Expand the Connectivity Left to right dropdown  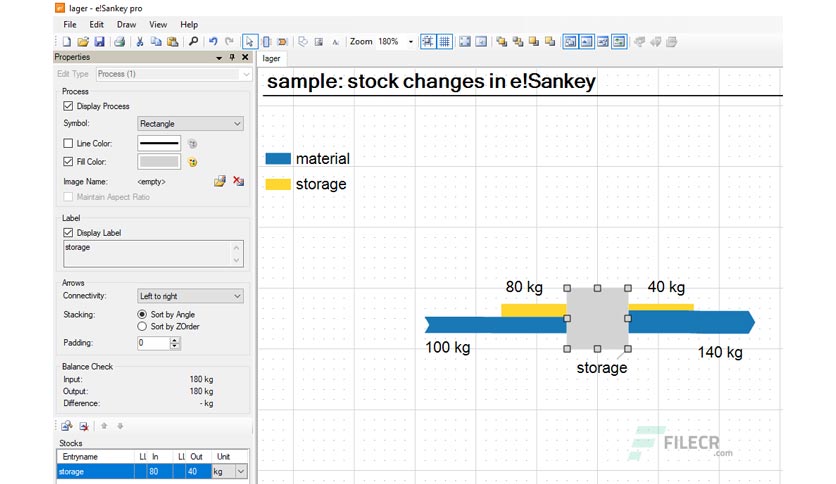pyautogui.click(x=190, y=296)
